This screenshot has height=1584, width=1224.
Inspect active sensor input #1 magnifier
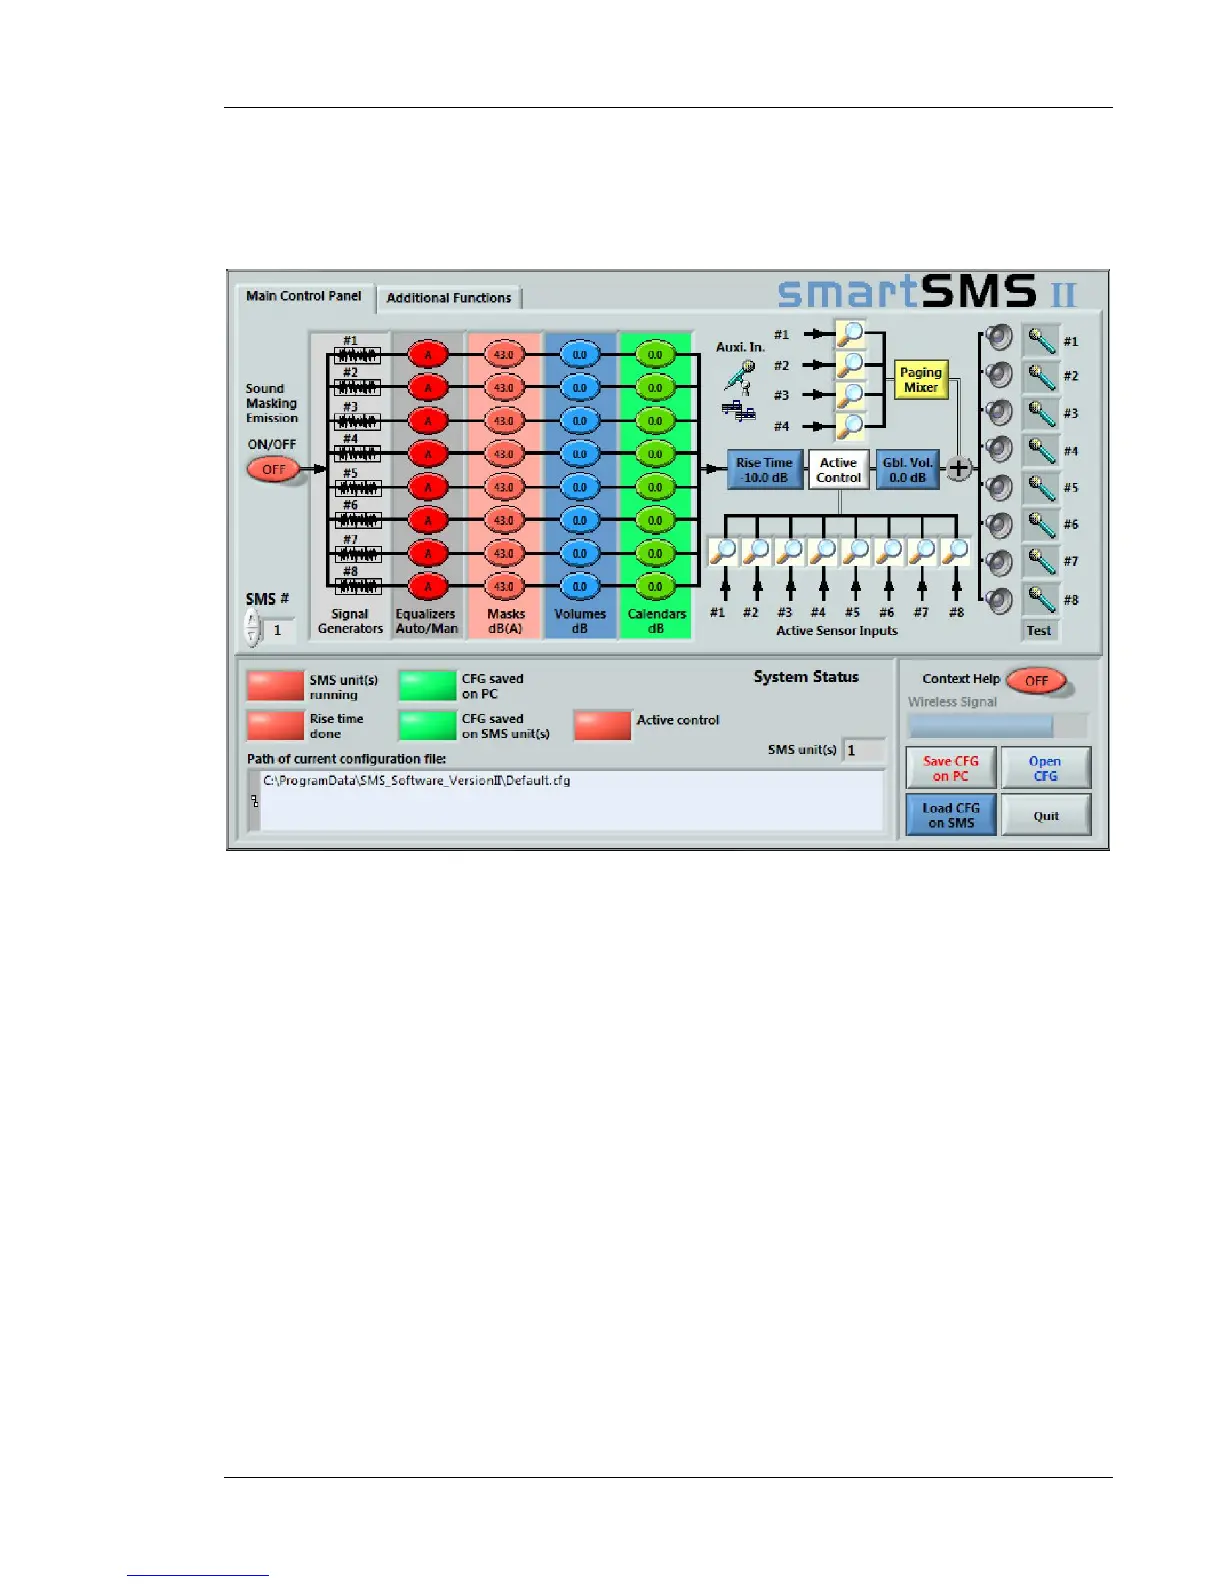click(723, 551)
